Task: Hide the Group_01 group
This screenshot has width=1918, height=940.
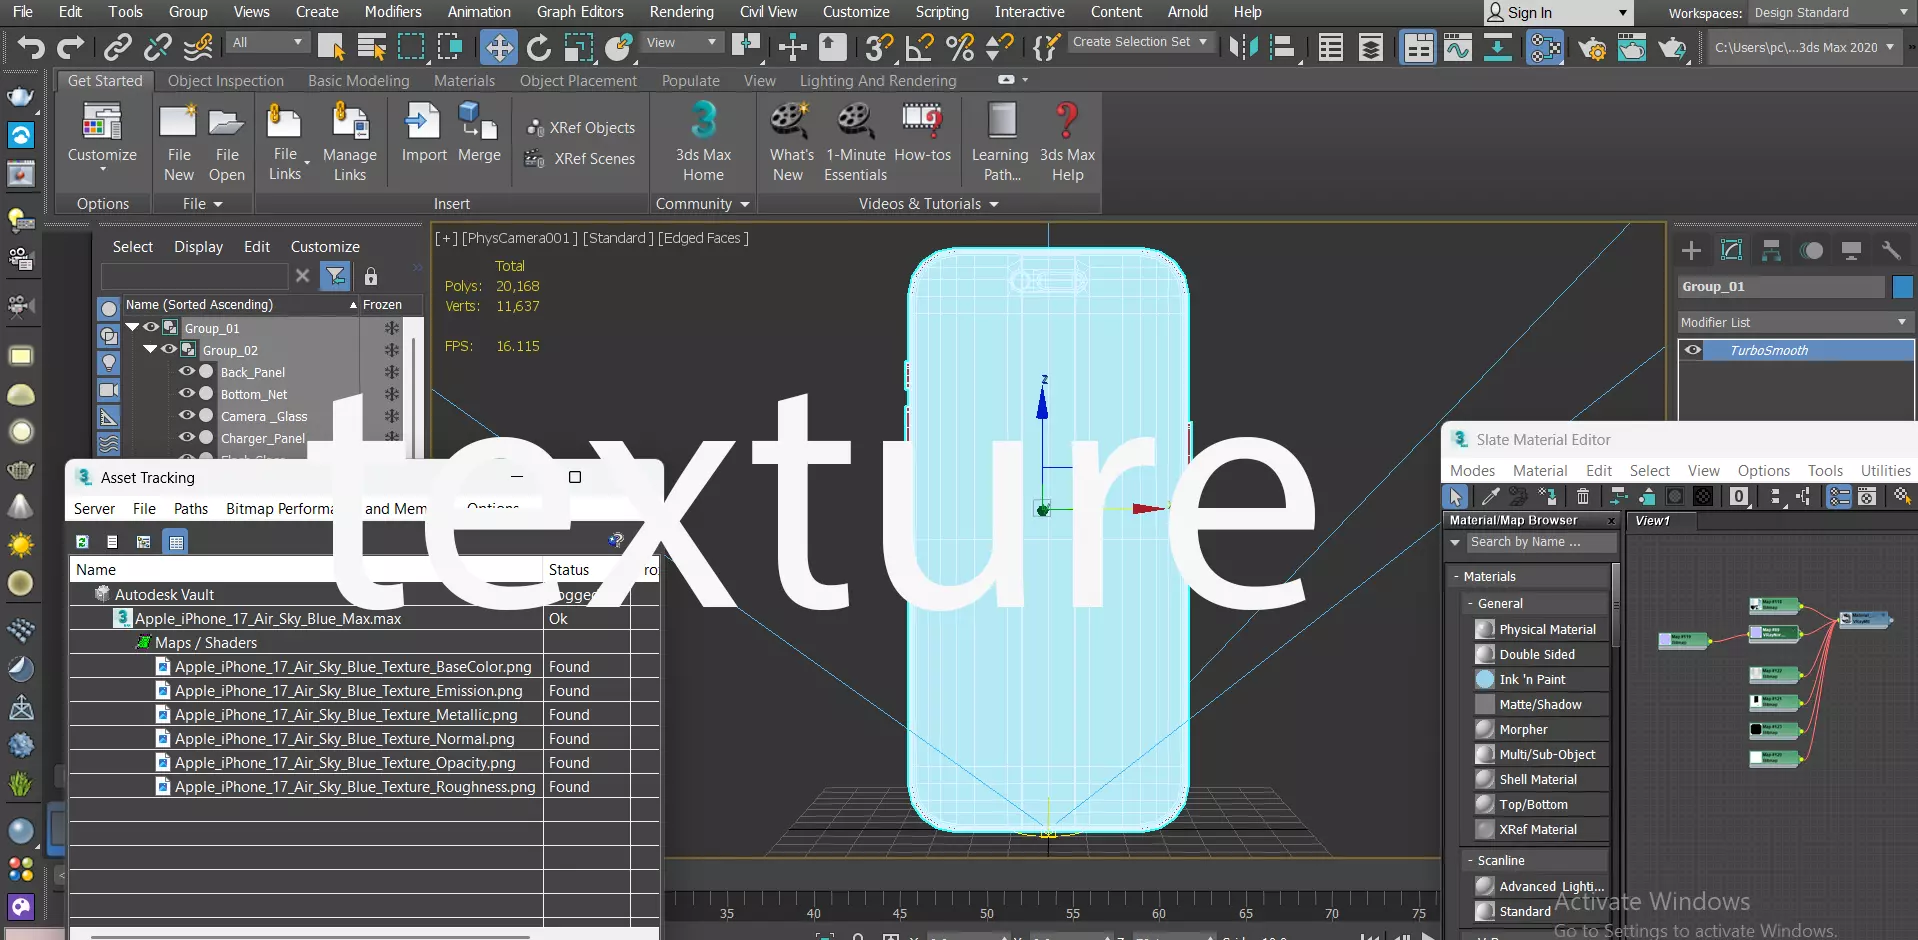Action: coord(150,327)
